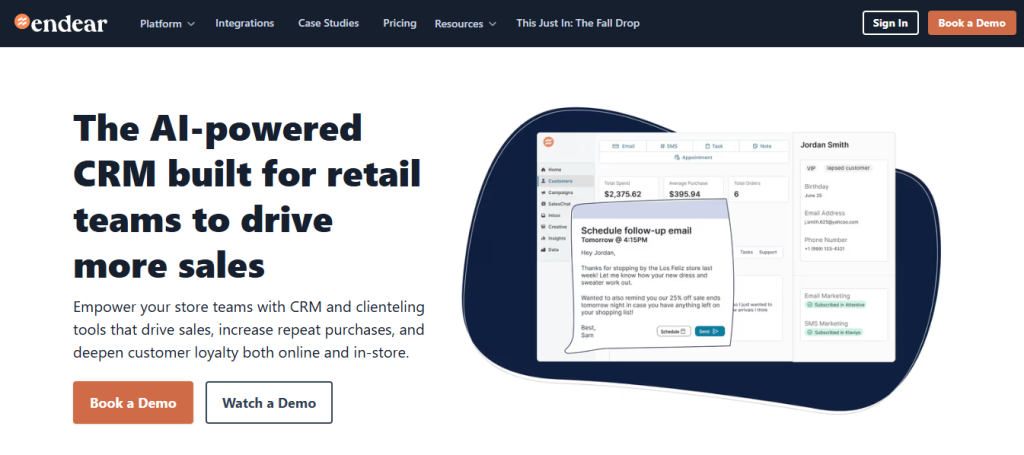
Task: Click the Schedule button in the email card
Action: pyautogui.click(x=673, y=331)
